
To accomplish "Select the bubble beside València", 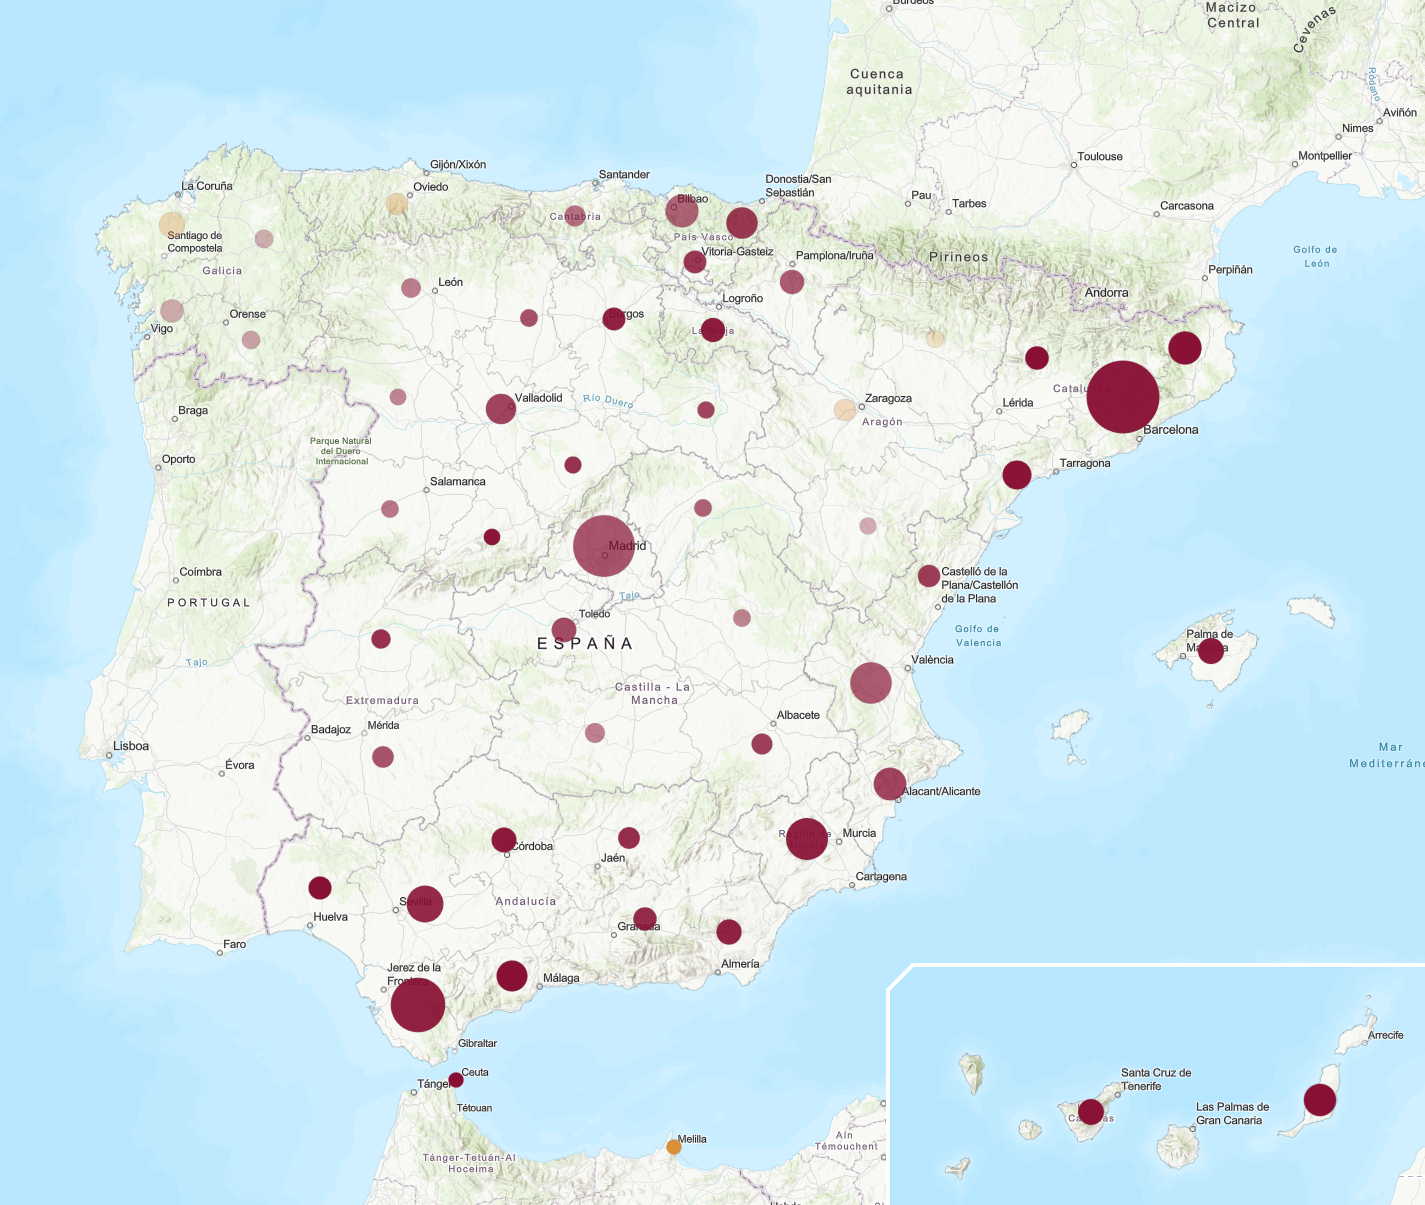I will [x=871, y=683].
